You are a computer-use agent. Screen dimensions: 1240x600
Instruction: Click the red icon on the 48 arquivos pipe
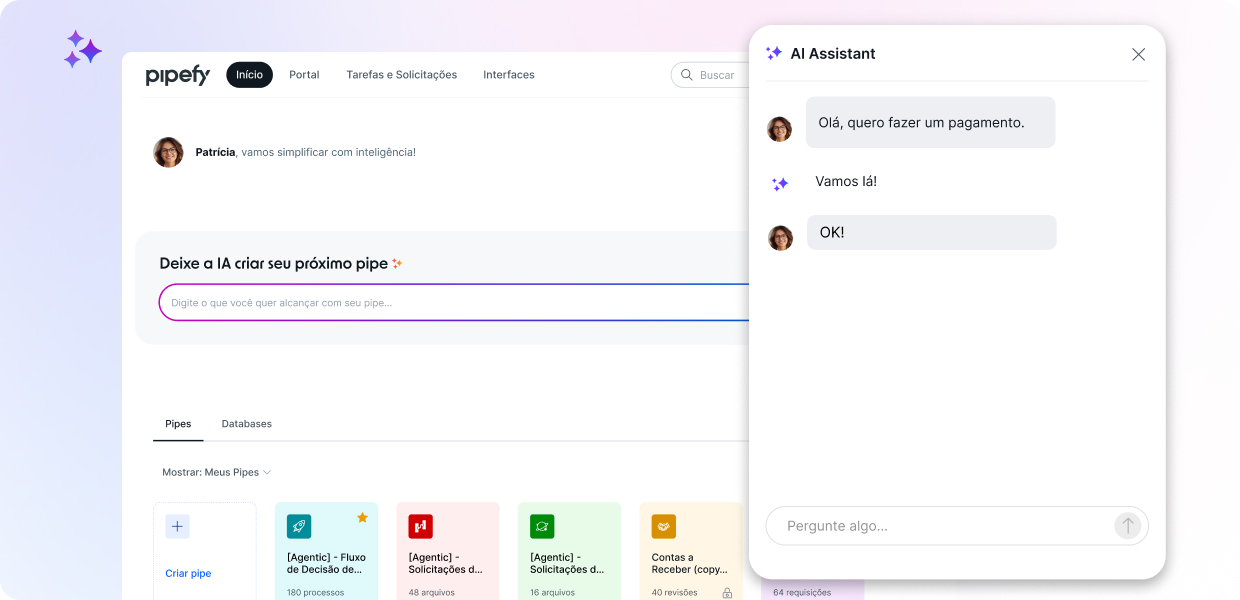420,527
